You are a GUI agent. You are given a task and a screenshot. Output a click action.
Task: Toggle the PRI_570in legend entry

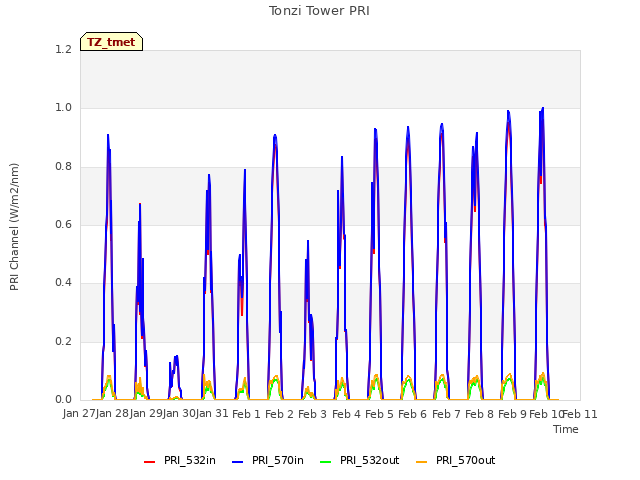pos(268,460)
